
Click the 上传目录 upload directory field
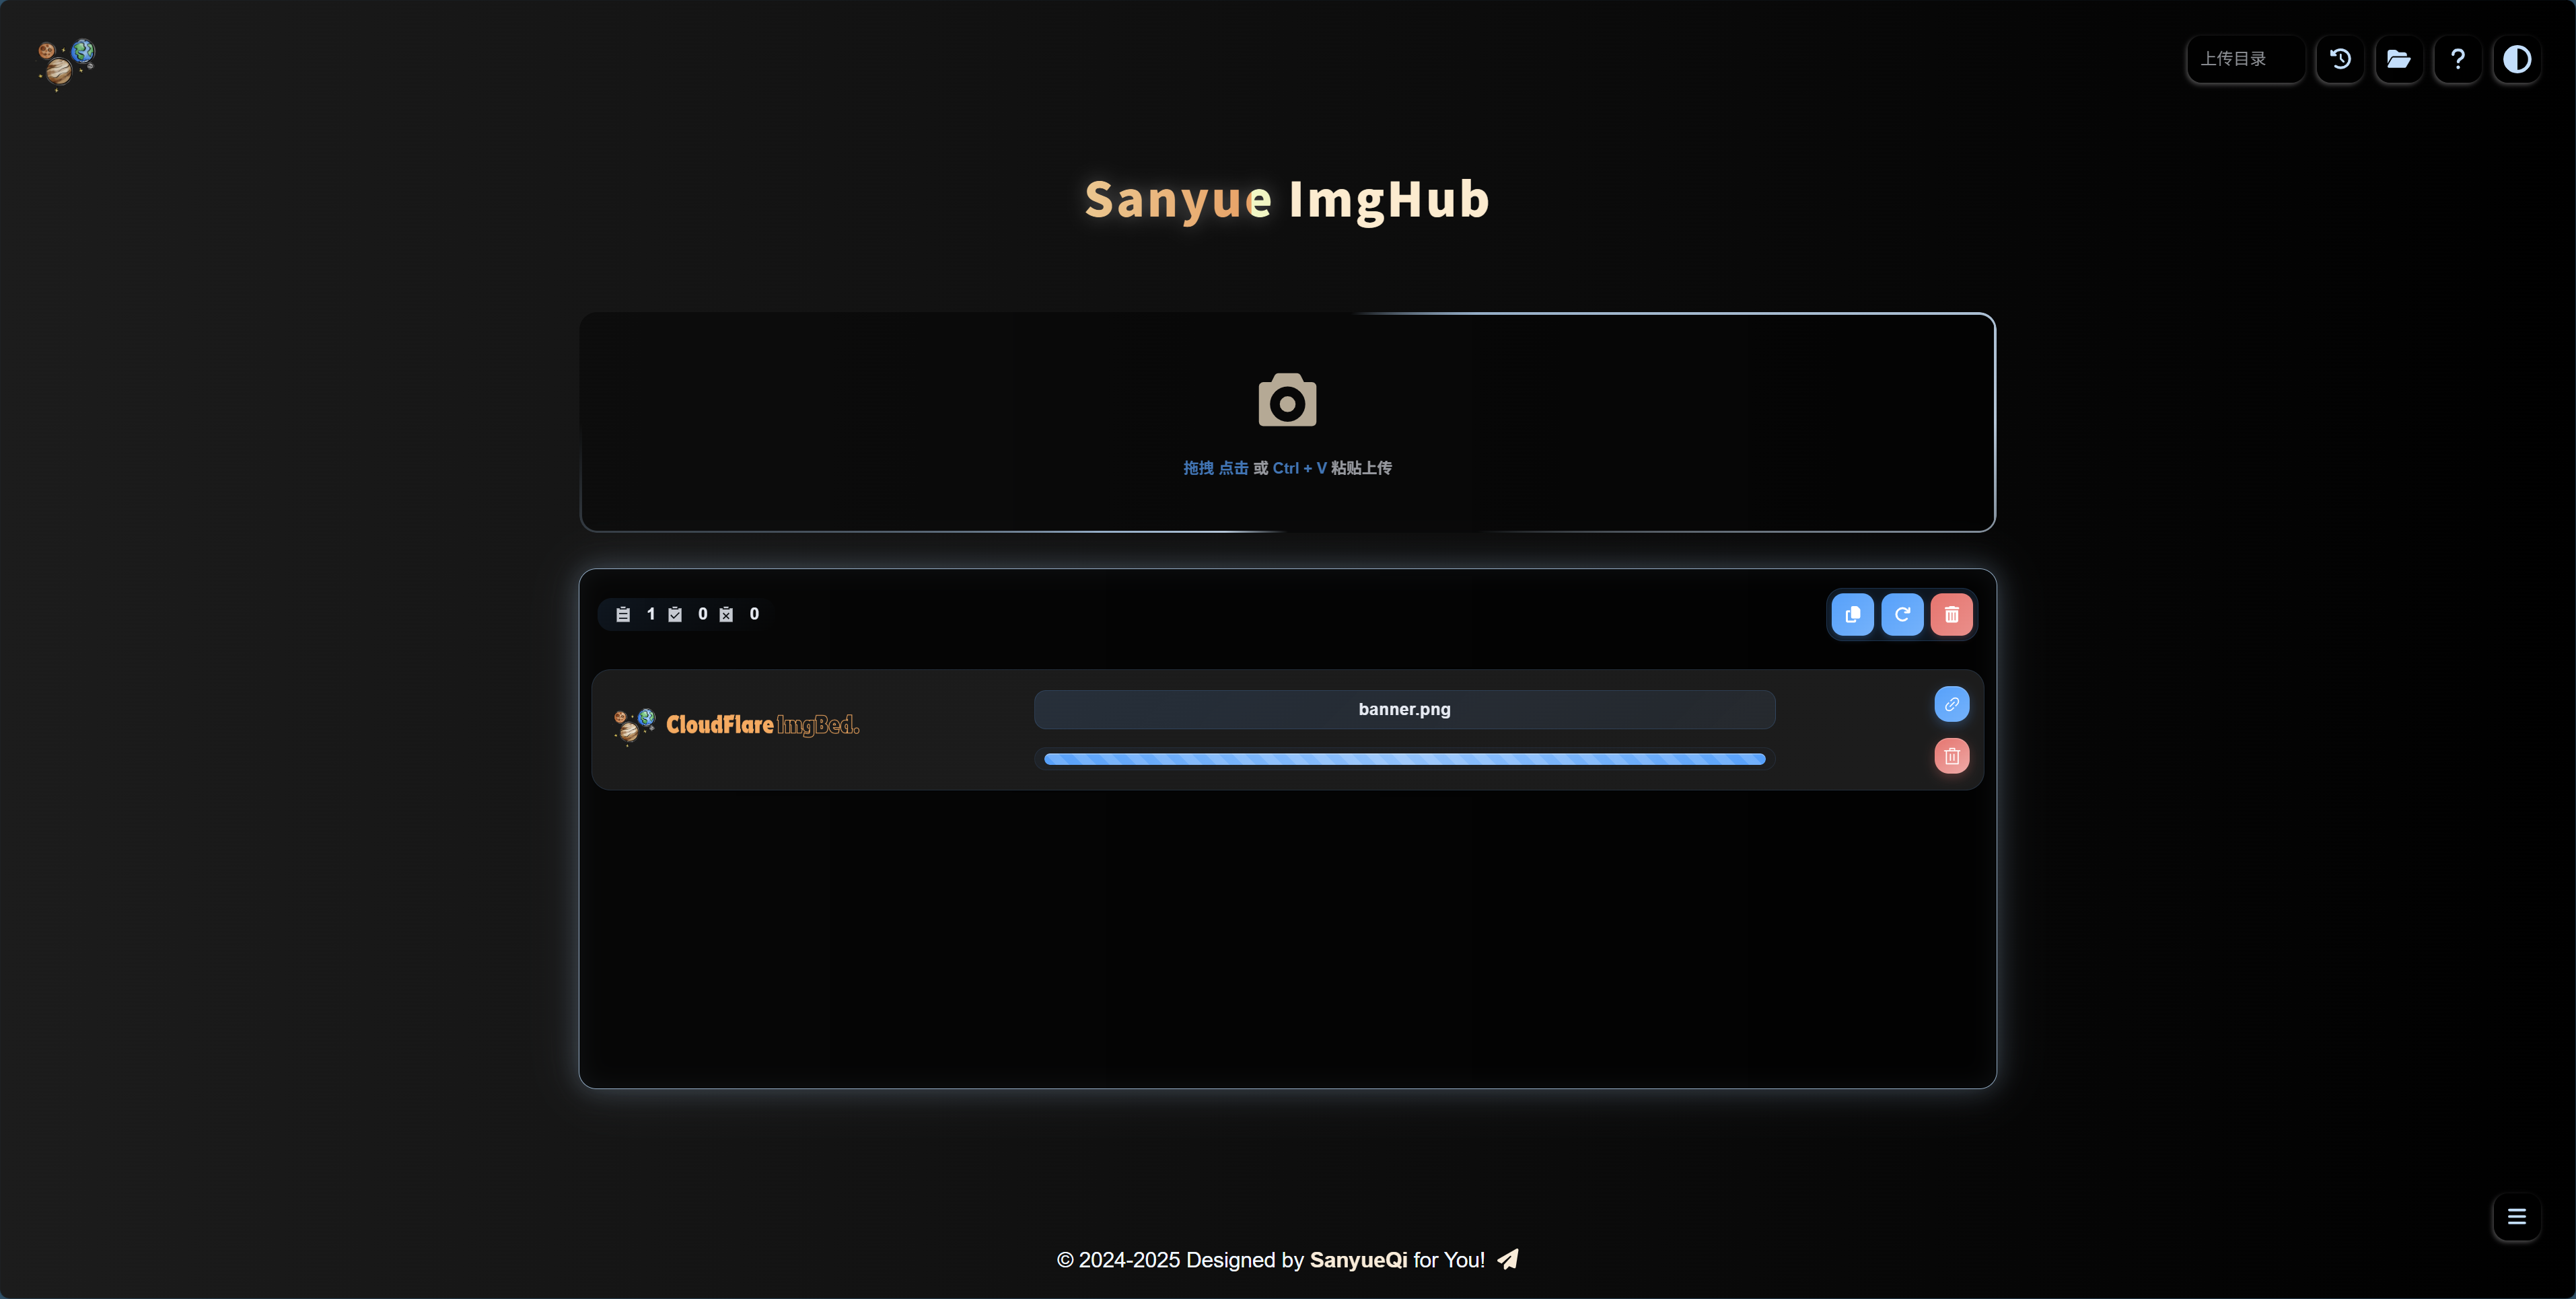[x=2244, y=59]
